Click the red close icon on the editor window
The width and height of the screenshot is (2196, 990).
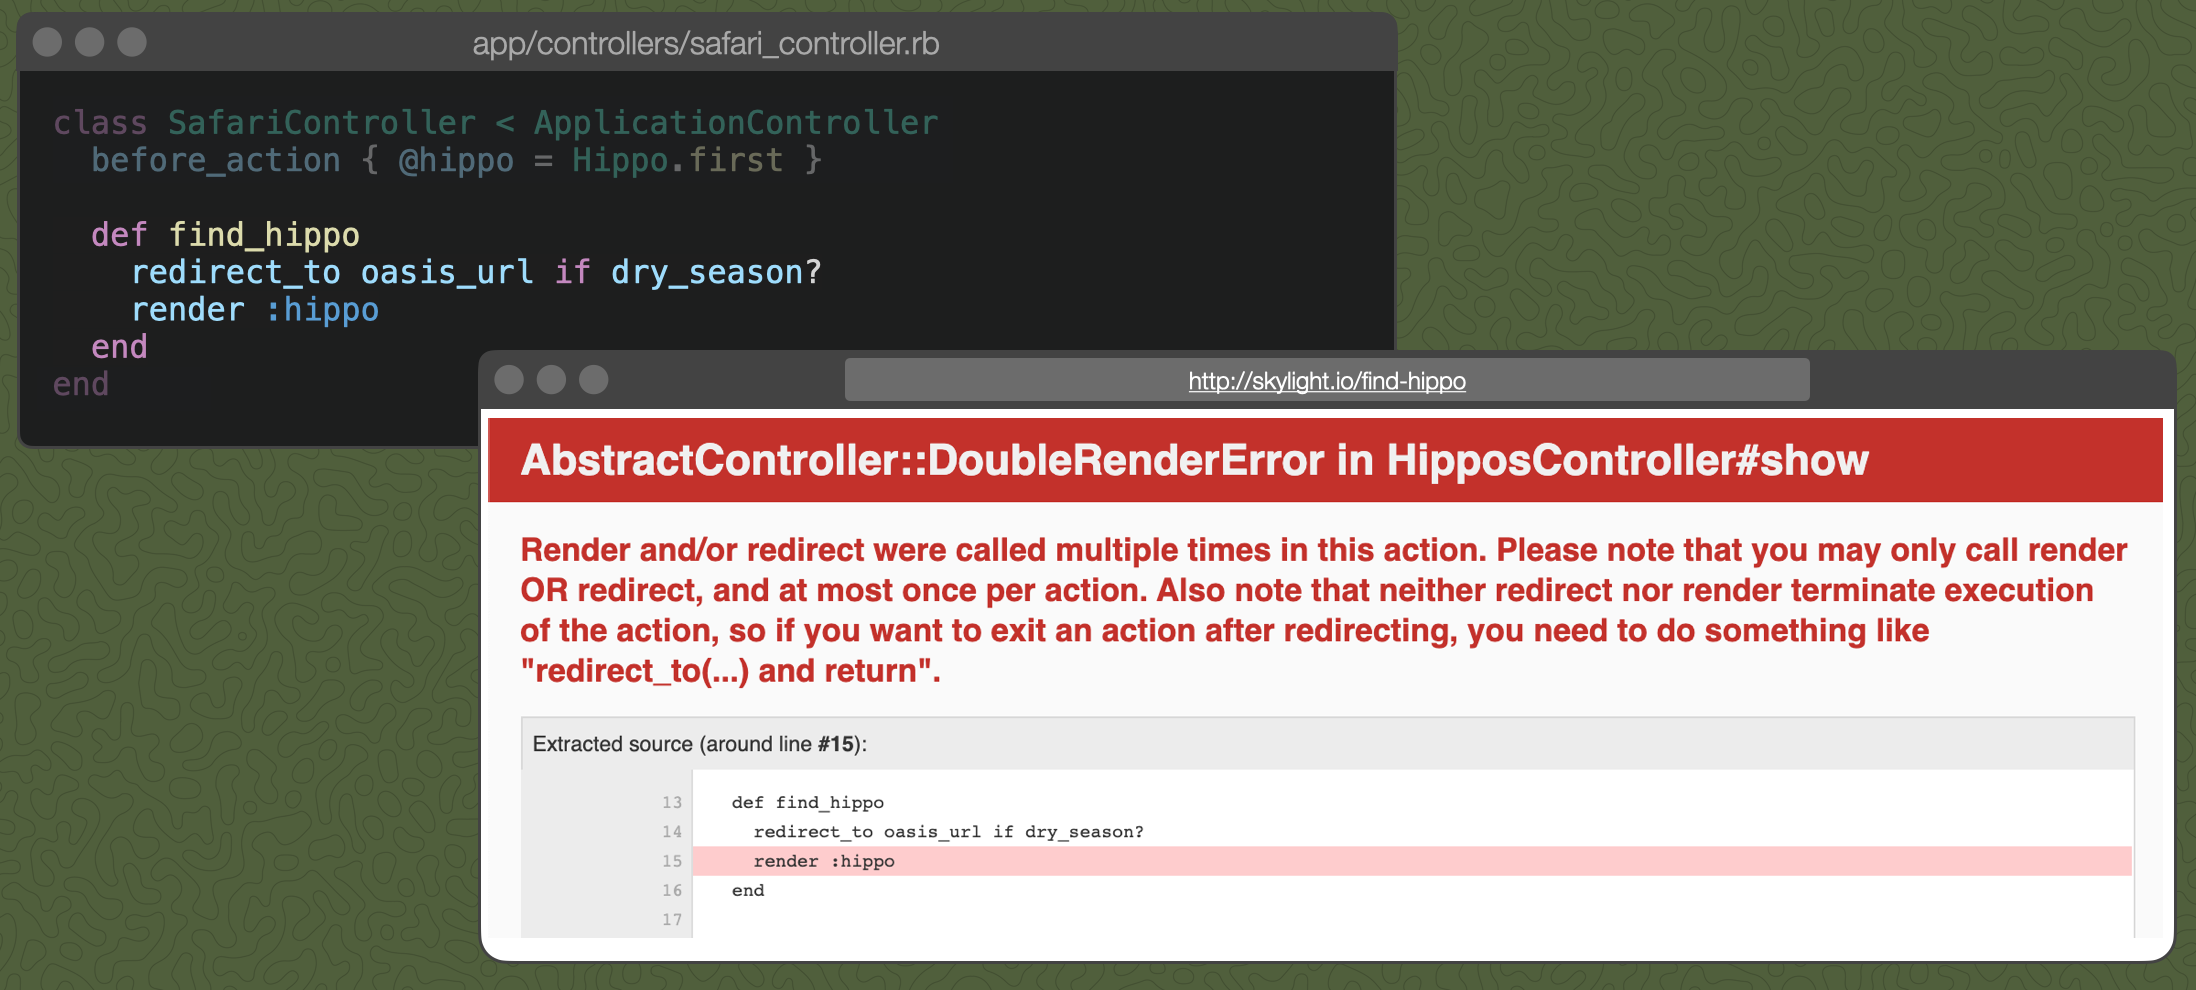pyautogui.click(x=46, y=43)
